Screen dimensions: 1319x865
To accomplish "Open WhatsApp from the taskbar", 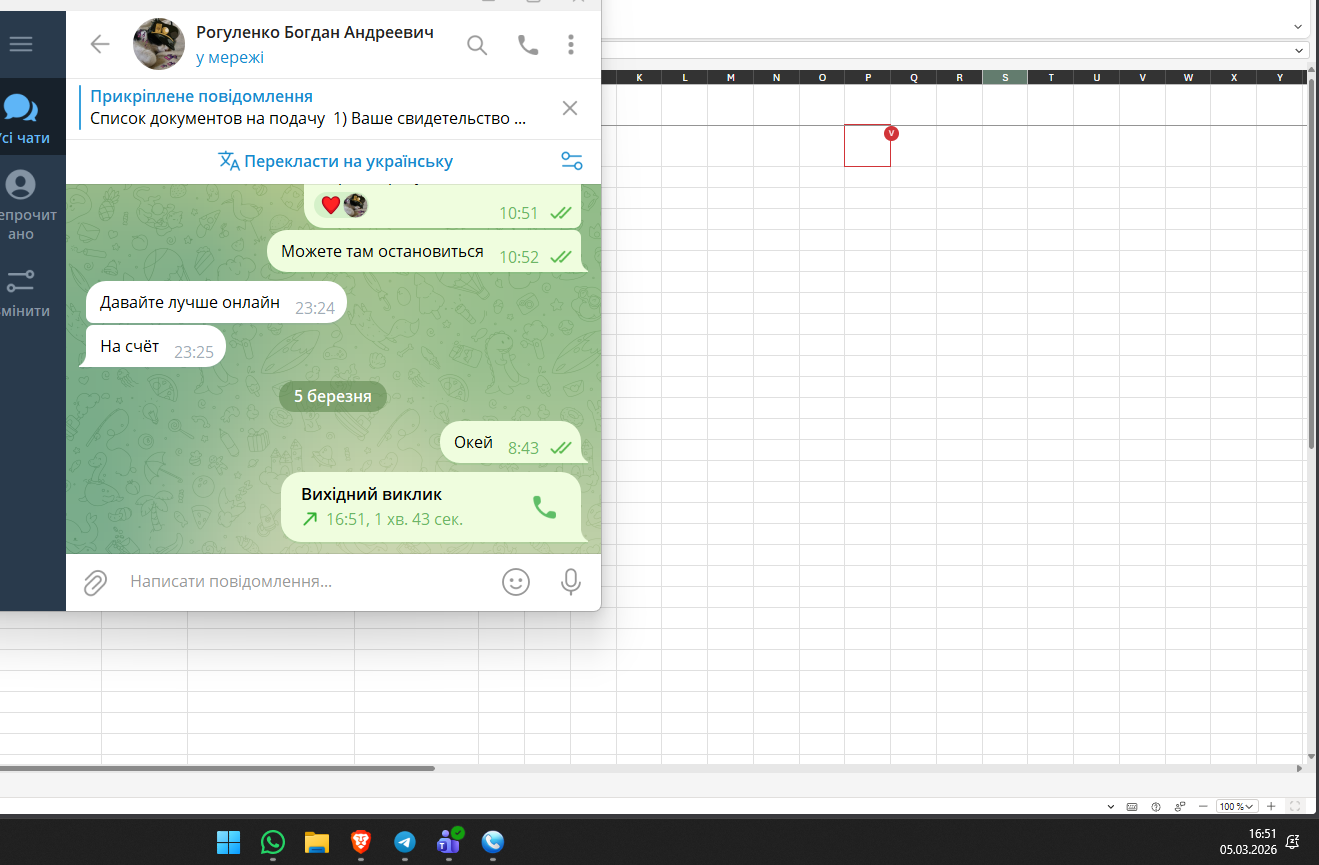I will (273, 842).
